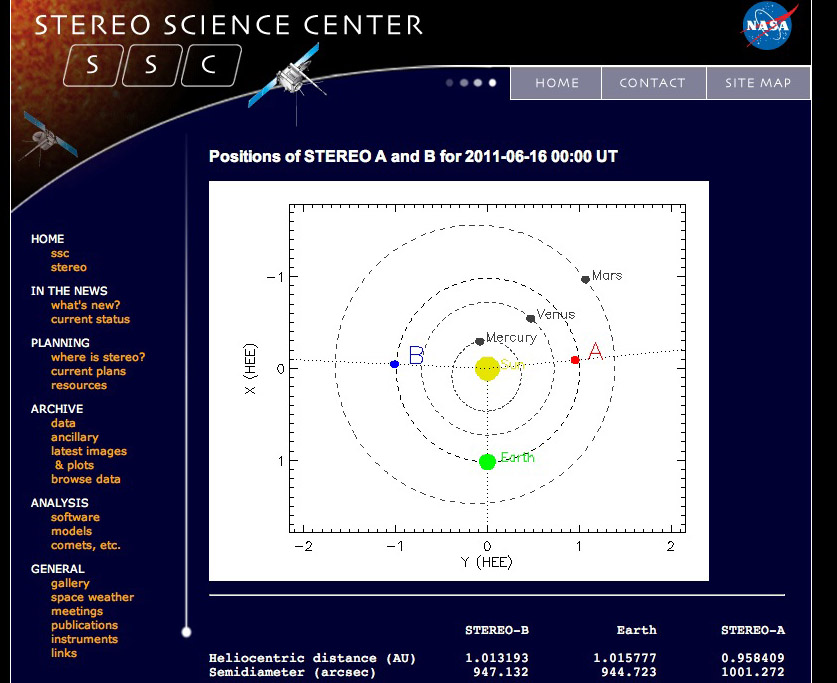Click the value 944.723
The image size is (837, 683).
(629, 672)
